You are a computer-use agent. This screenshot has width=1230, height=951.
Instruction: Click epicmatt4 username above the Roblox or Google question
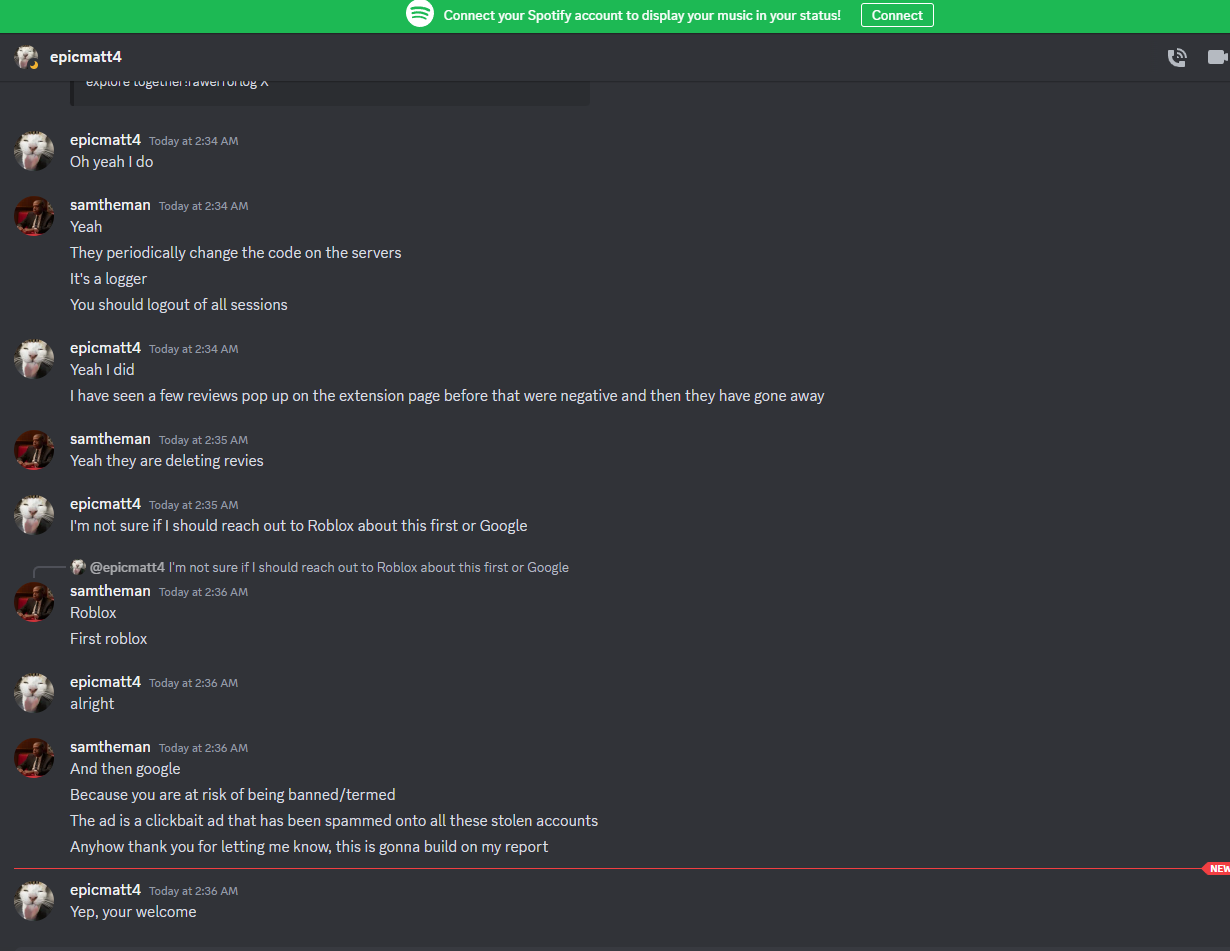click(105, 504)
